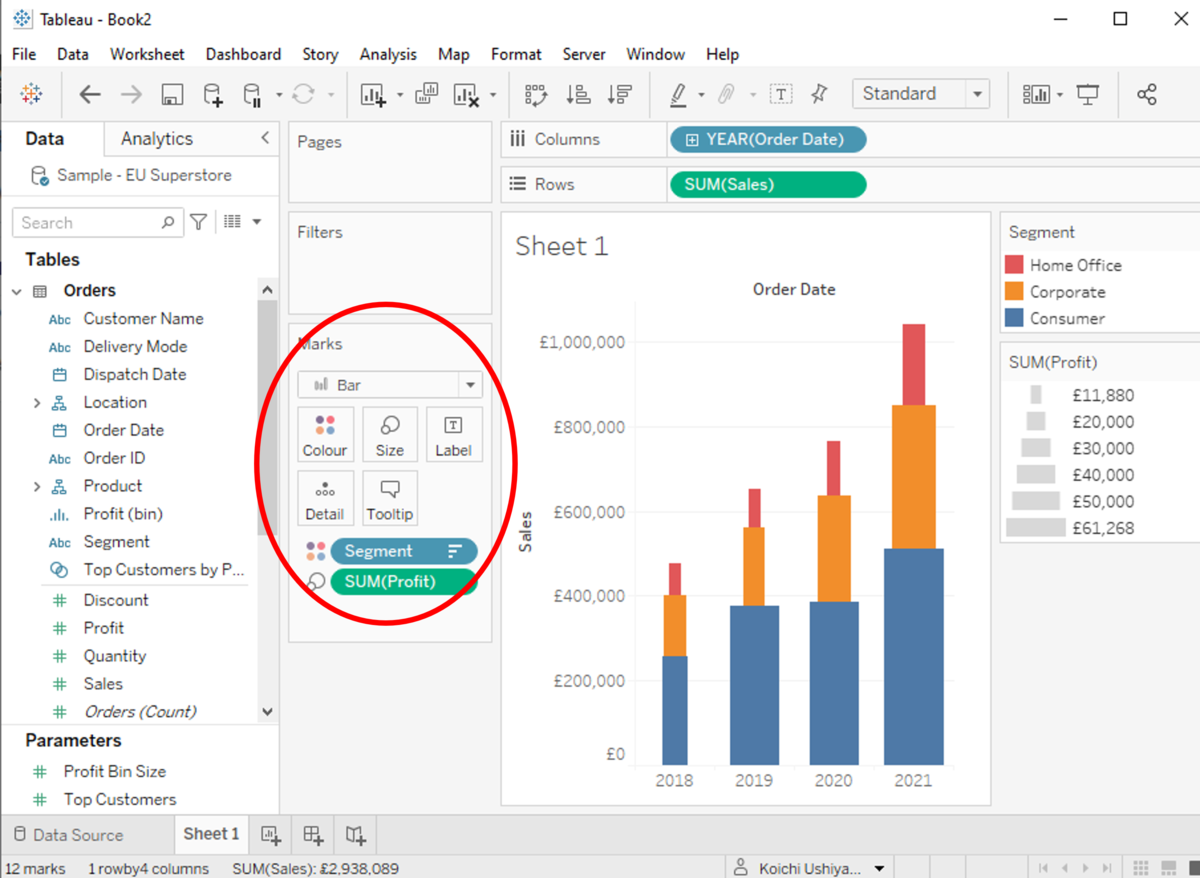Open Tooltip marks card
1200x878 pixels.
pyautogui.click(x=390, y=498)
